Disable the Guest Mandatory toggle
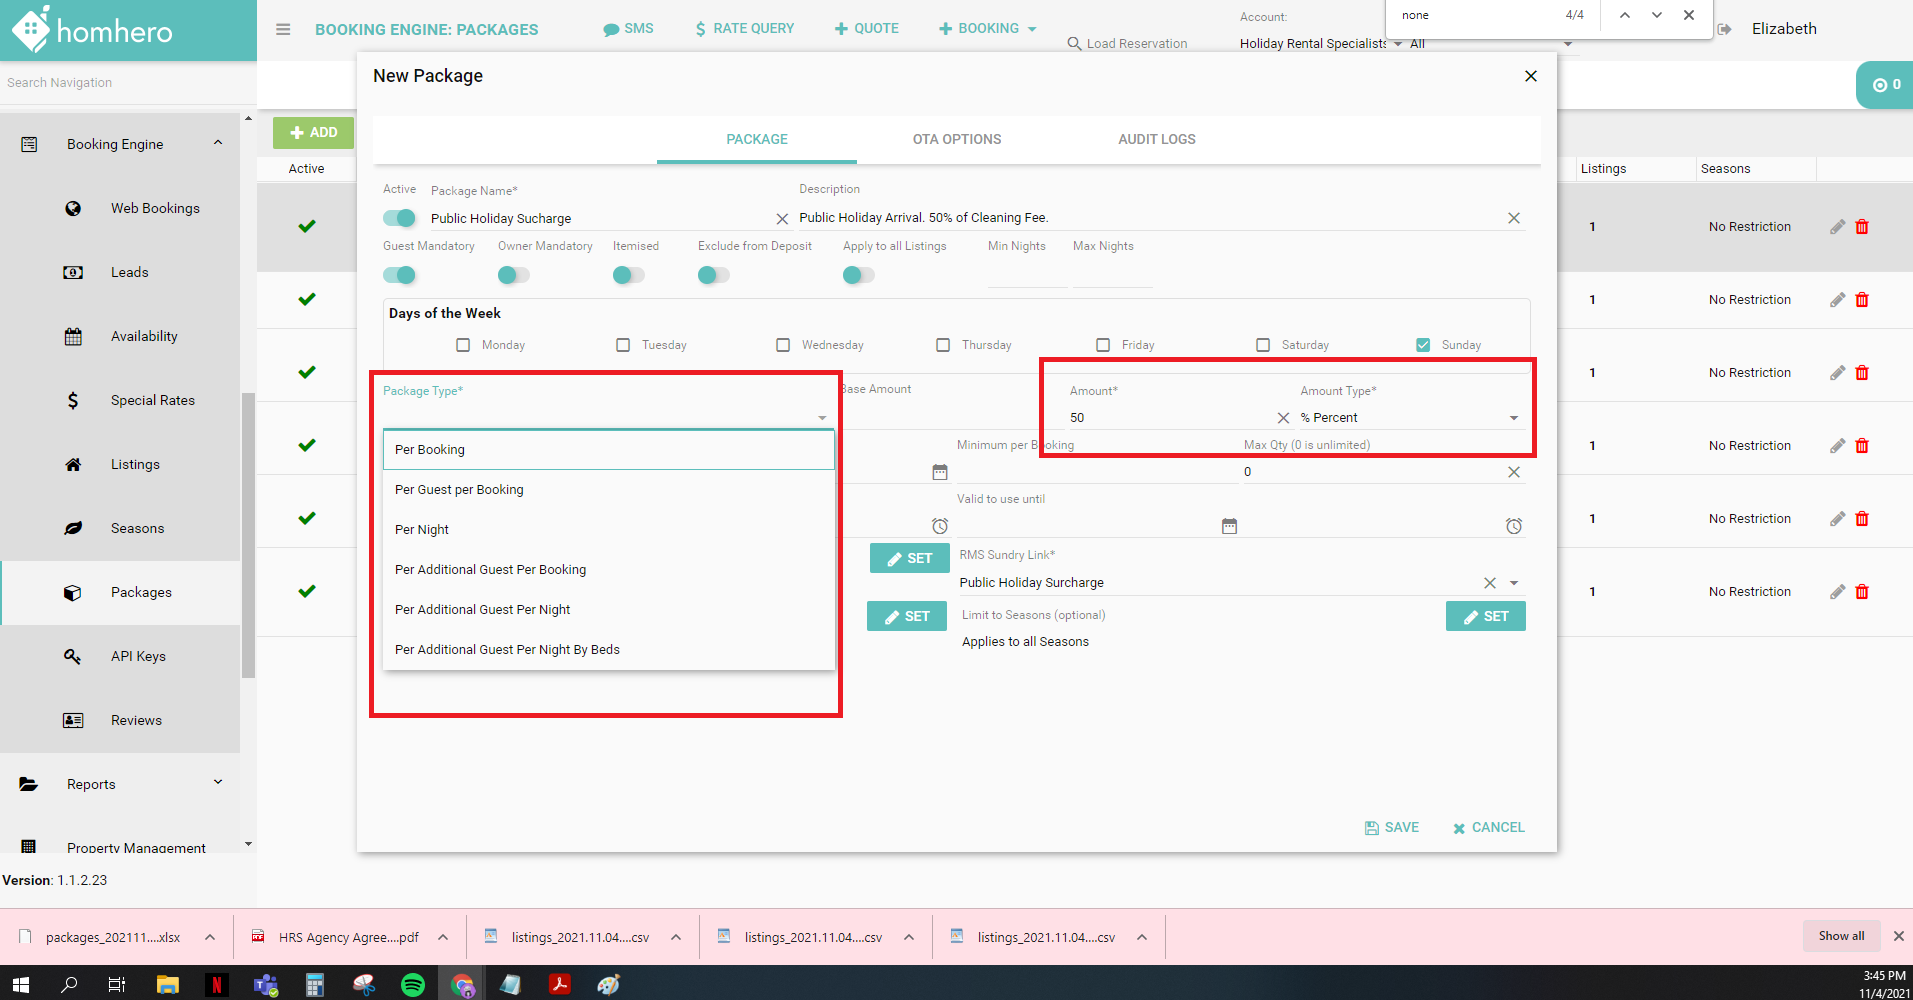The image size is (1913, 1000). [x=399, y=275]
